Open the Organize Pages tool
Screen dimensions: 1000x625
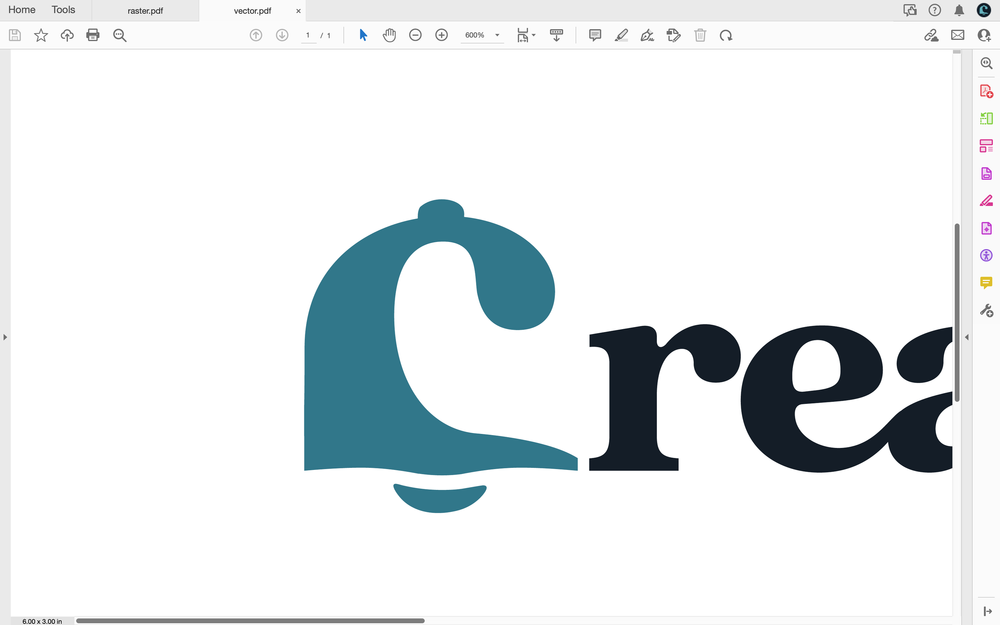point(985,144)
